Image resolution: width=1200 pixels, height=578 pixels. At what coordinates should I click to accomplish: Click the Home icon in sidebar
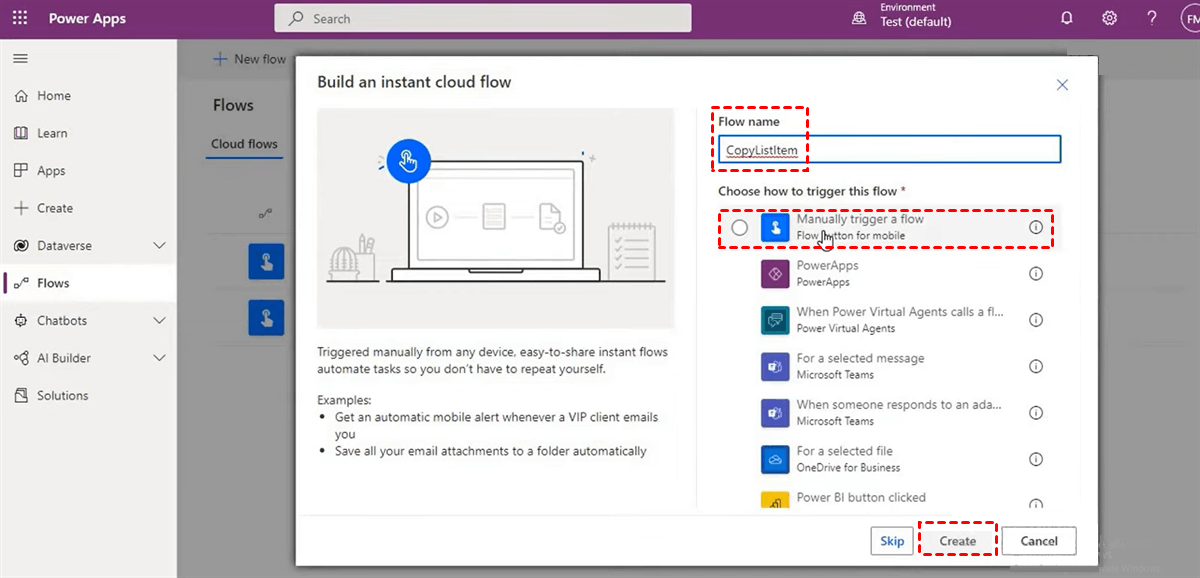20,96
